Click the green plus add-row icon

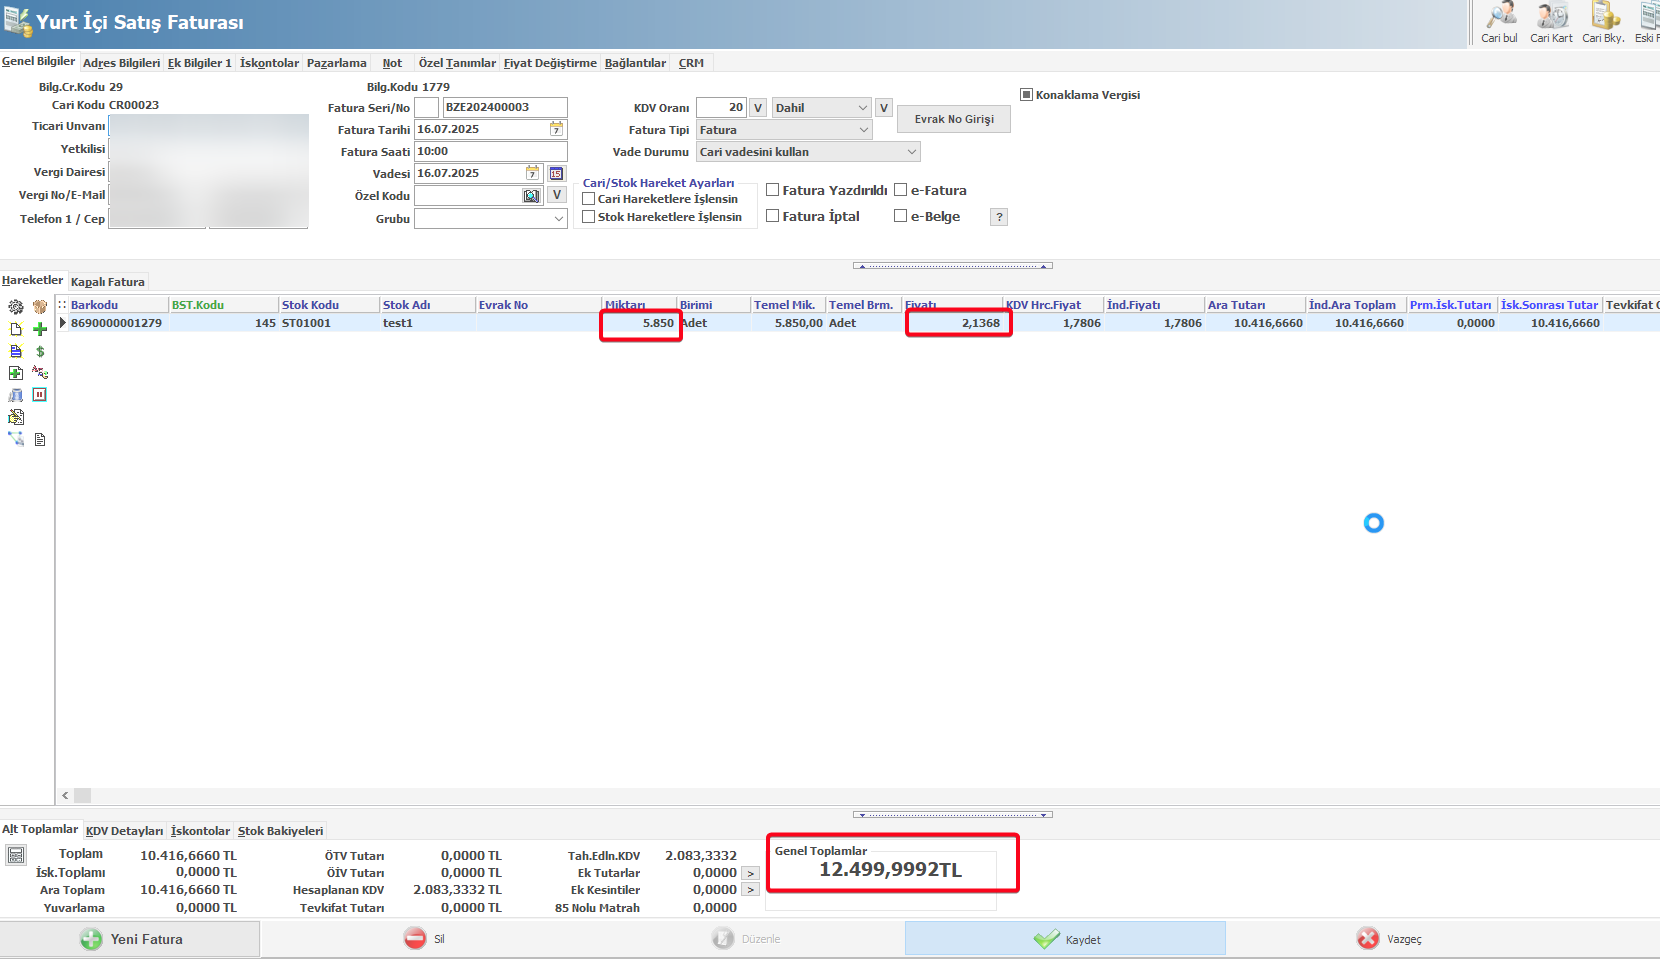tap(40, 329)
